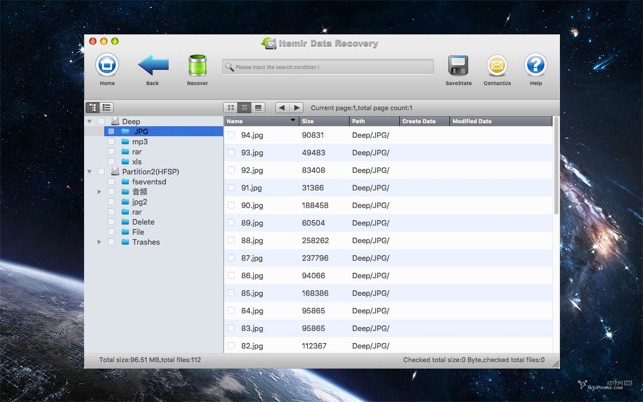
Task: Click the fseventsd folder icon
Action: (125, 182)
